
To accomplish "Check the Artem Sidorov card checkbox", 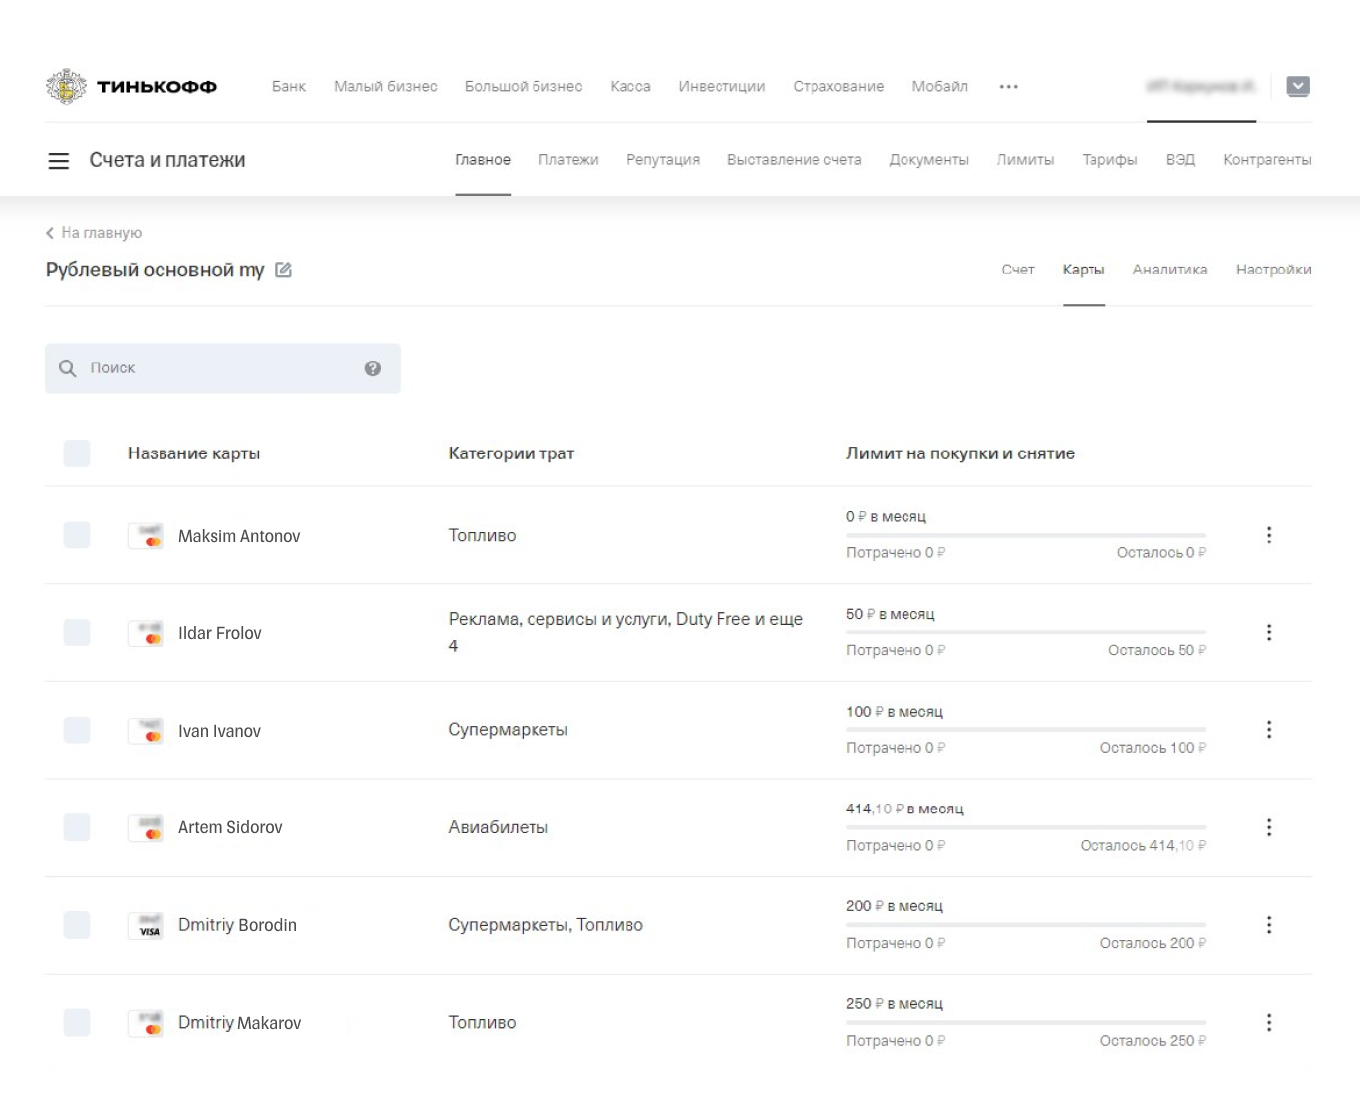I will point(77,827).
